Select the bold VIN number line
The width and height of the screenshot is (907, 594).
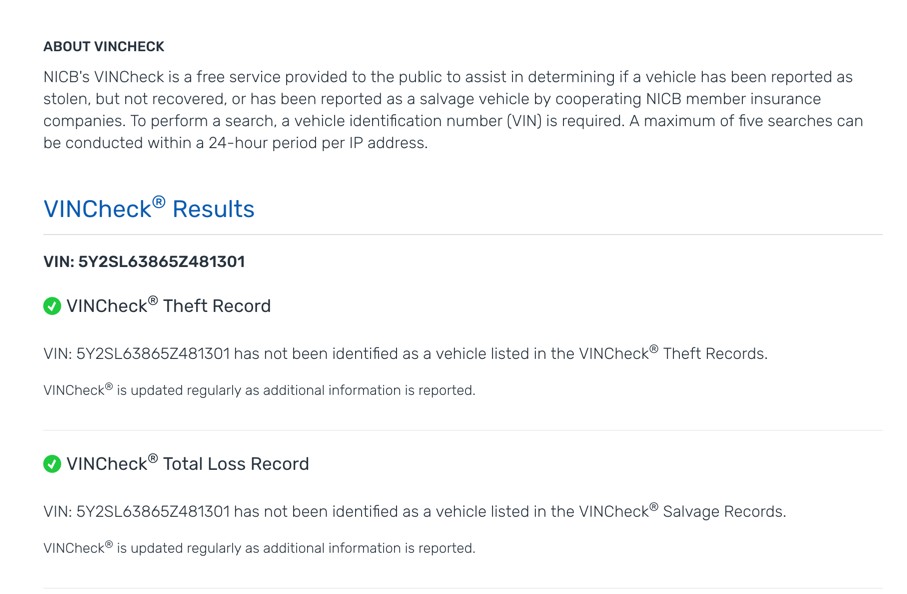click(x=144, y=262)
